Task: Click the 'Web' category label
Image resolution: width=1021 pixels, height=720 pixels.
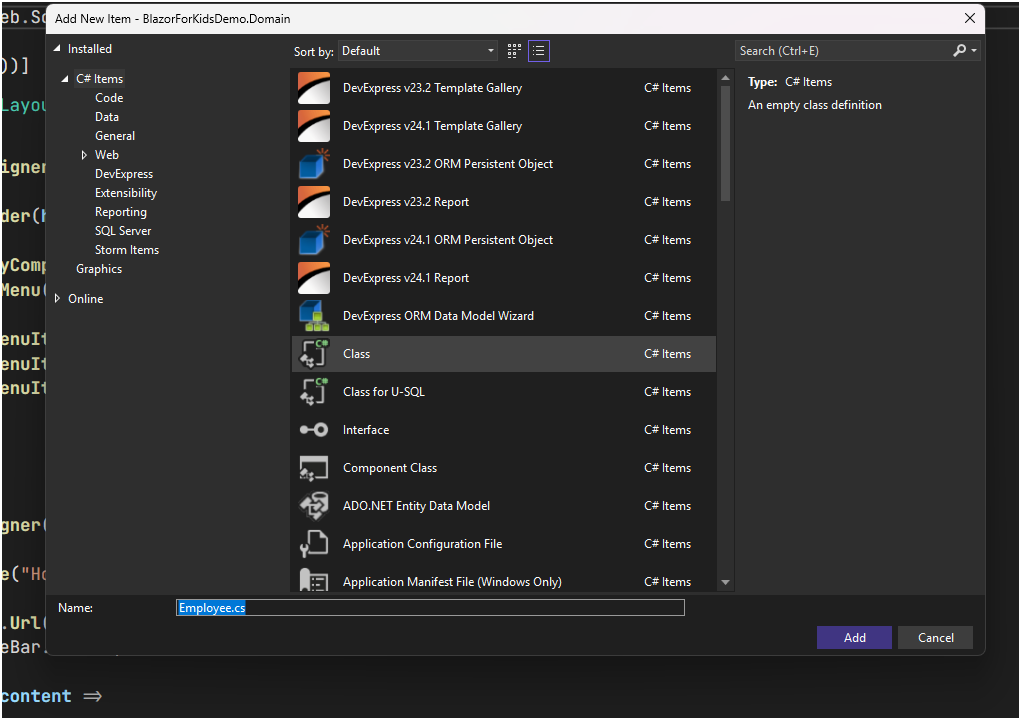Action: point(107,155)
